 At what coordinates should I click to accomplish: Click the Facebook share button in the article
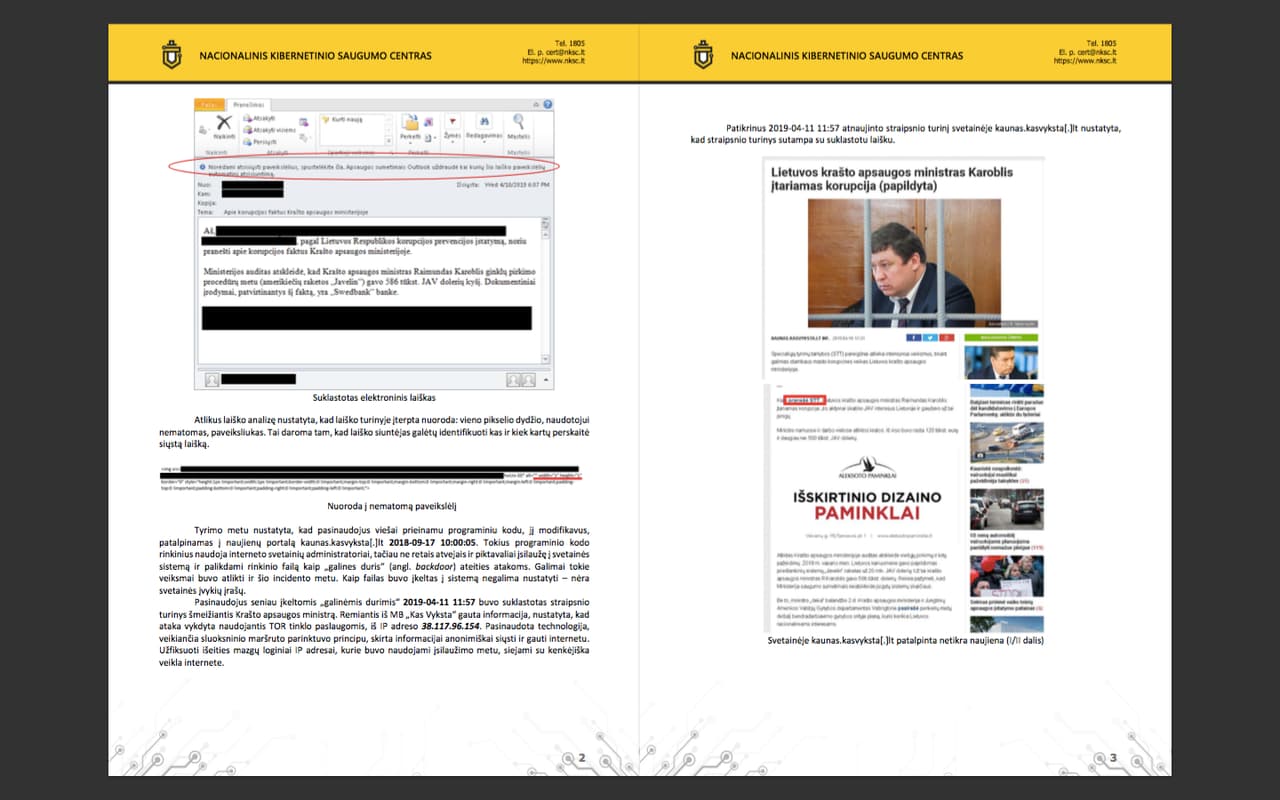click(913, 337)
